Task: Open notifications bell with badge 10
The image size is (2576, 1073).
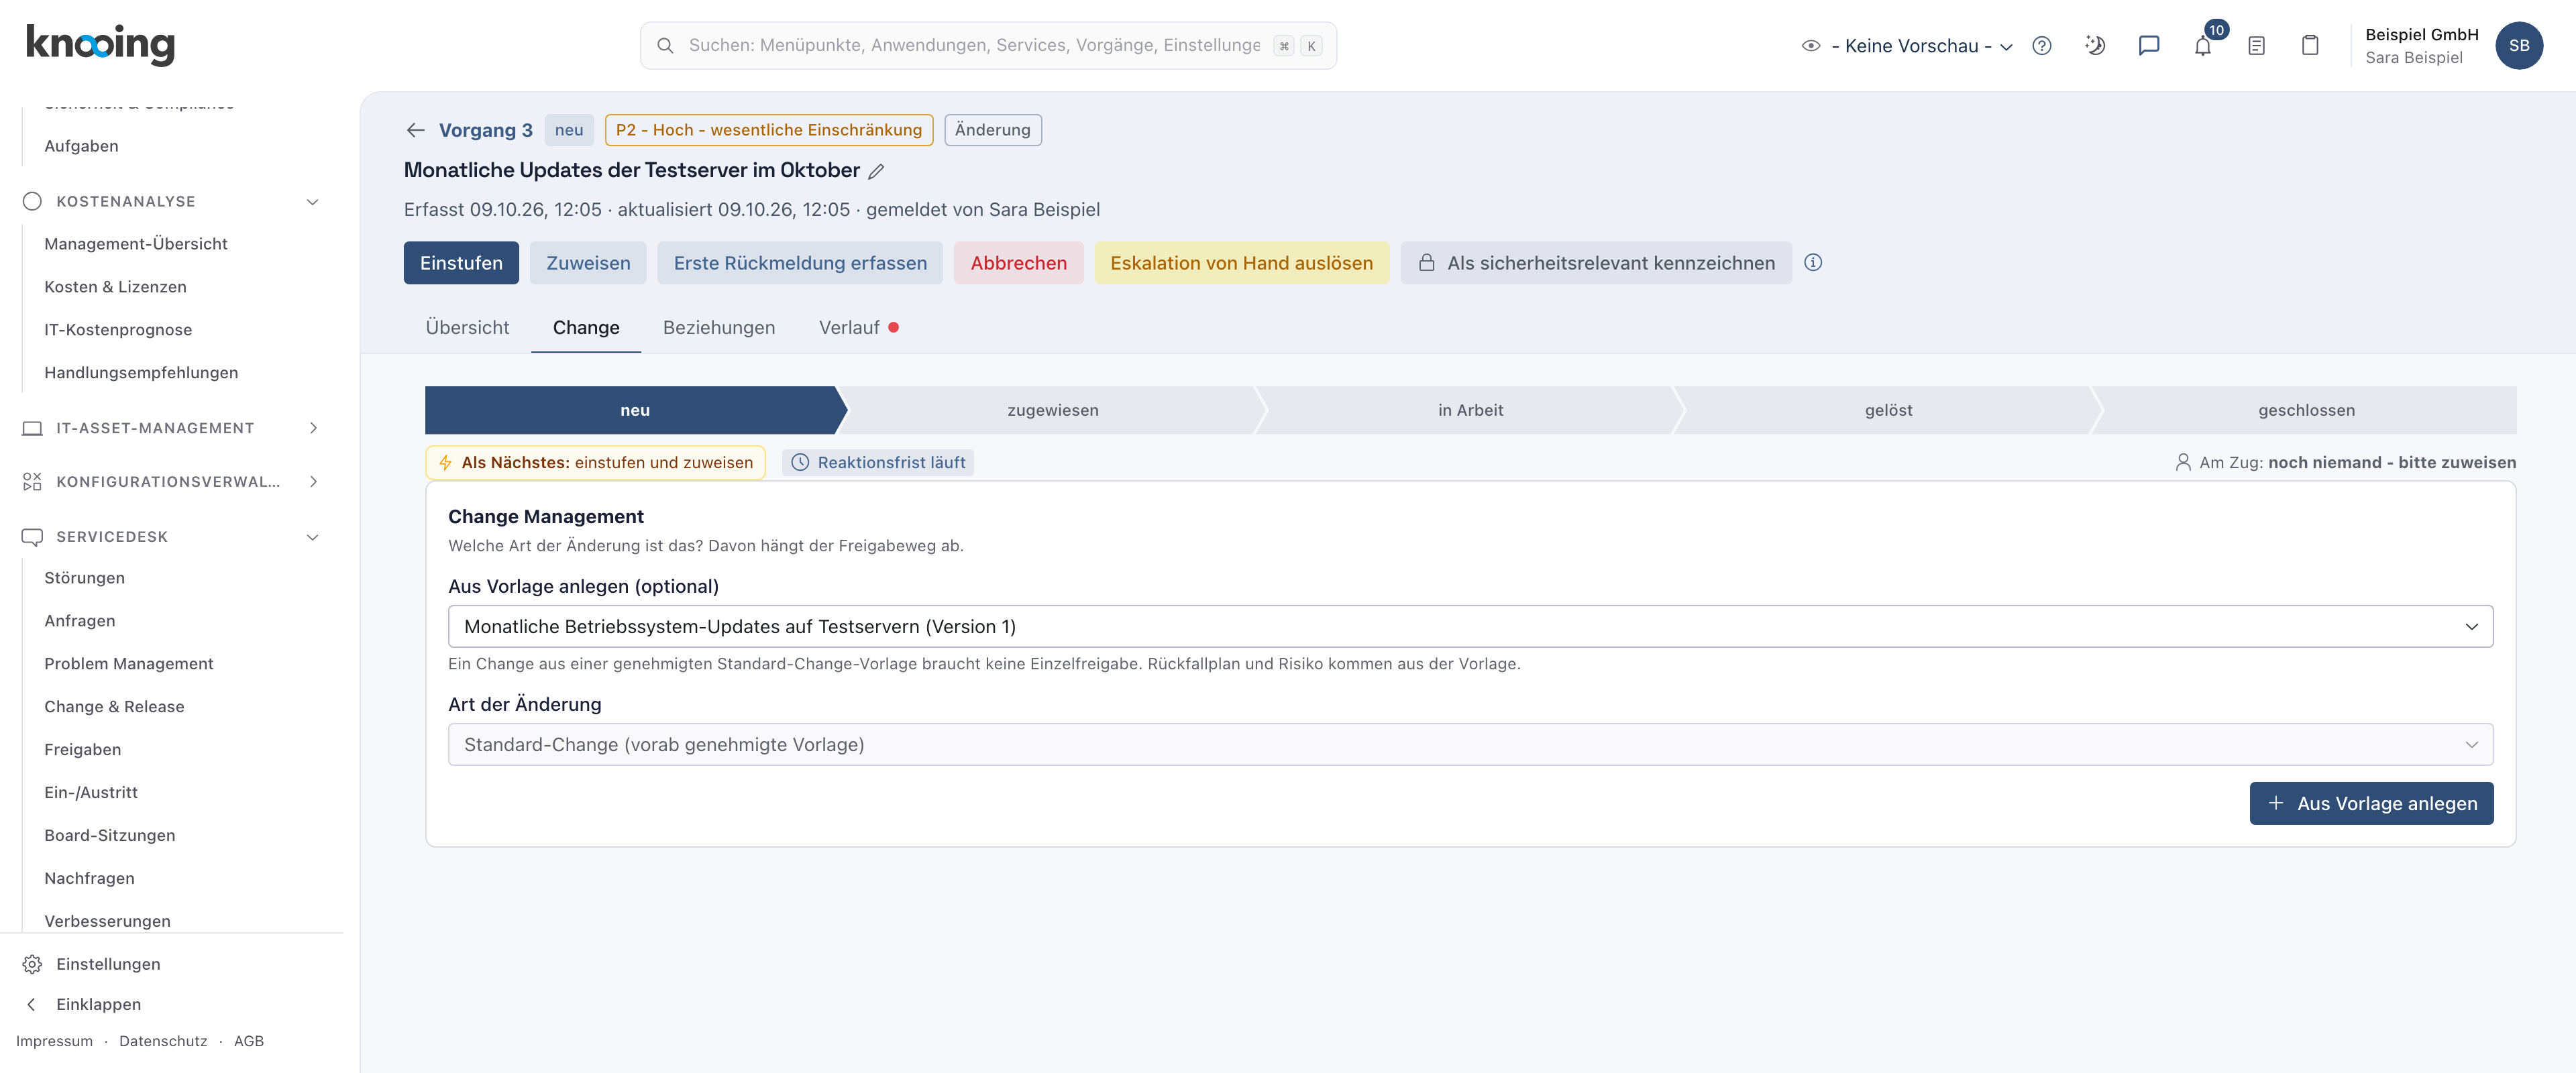Action: [2203, 46]
